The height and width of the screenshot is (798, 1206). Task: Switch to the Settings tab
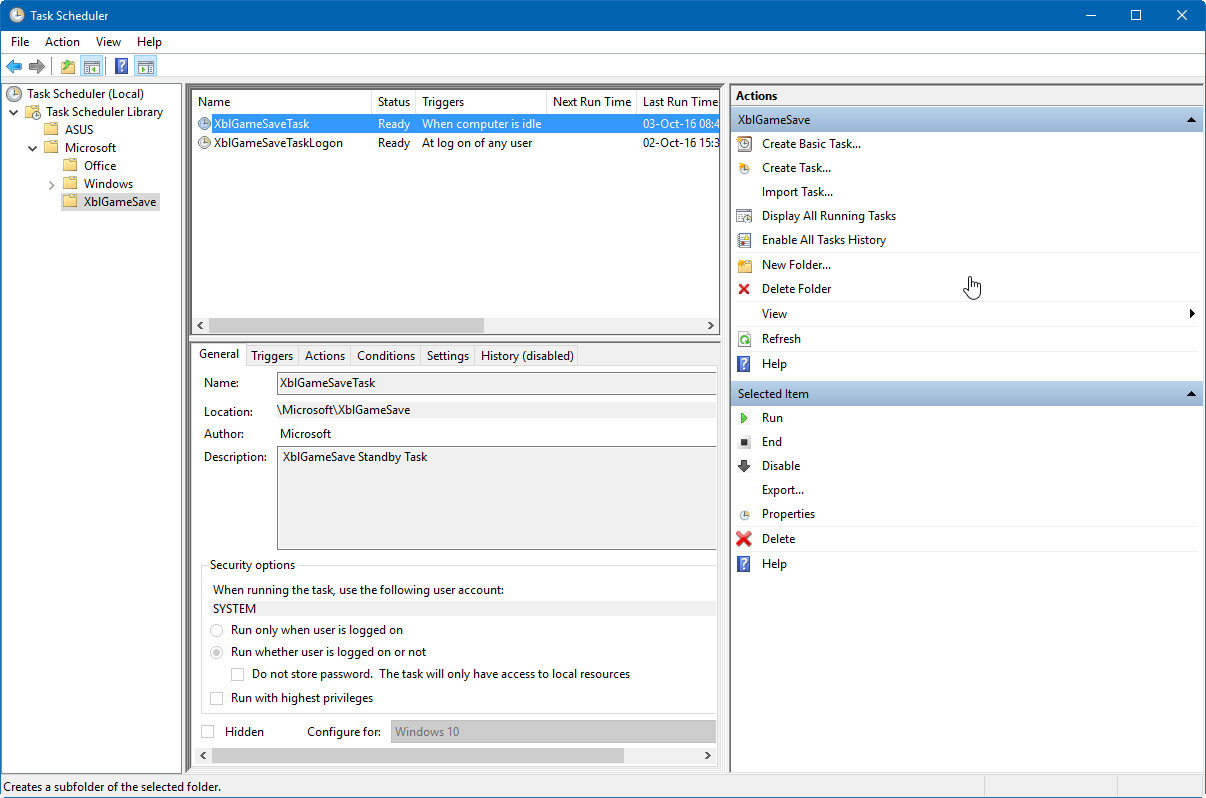click(x=448, y=356)
